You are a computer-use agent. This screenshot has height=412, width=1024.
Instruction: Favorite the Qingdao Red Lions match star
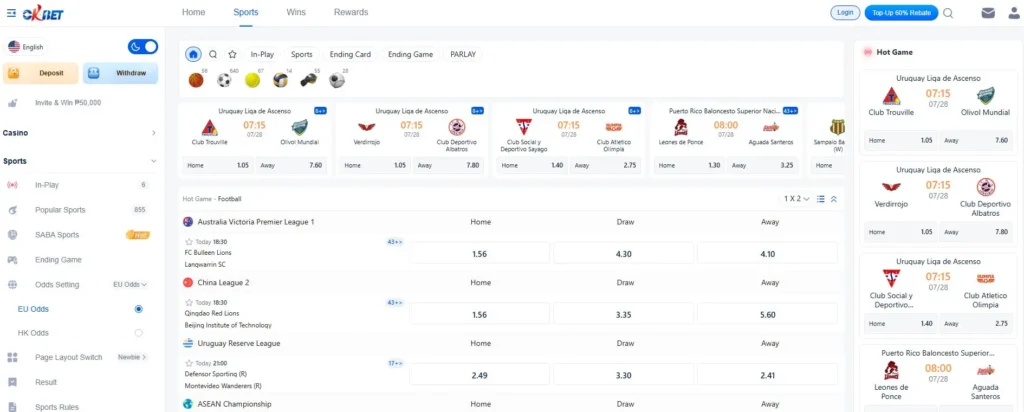point(189,302)
